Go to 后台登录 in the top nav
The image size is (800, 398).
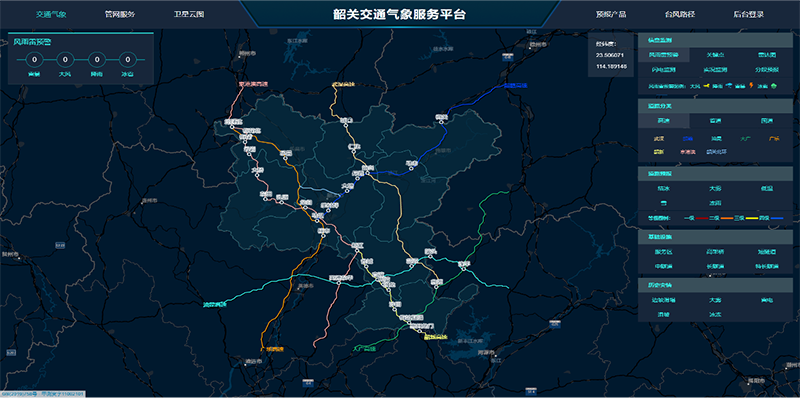[x=748, y=14]
